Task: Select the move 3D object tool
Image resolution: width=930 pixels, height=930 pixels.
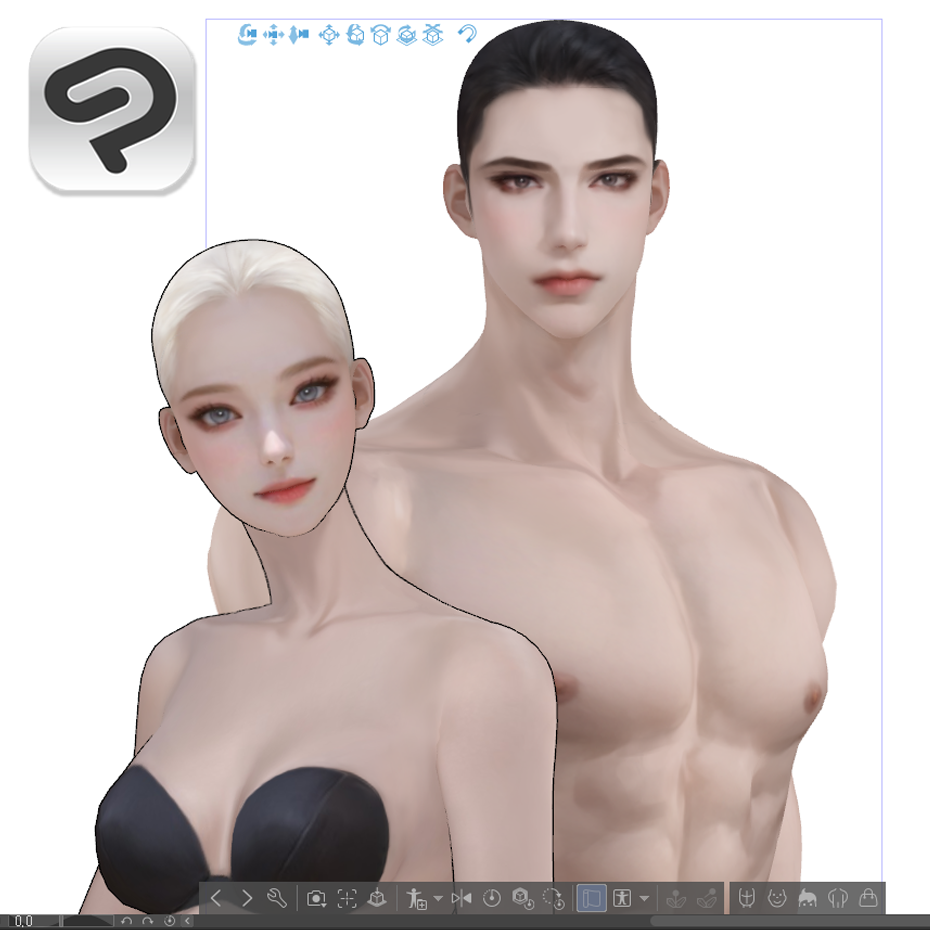Action: click(x=330, y=33)
